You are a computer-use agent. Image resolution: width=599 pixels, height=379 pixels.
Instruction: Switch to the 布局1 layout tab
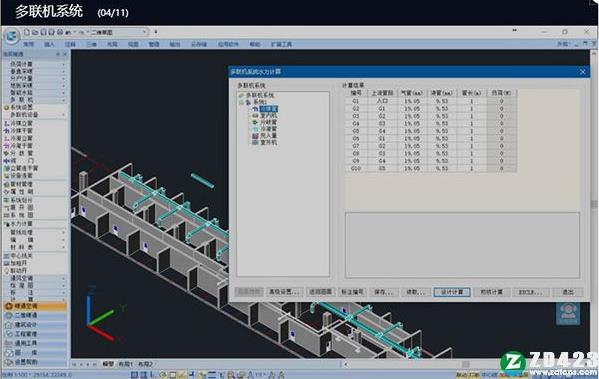[125, 364]
